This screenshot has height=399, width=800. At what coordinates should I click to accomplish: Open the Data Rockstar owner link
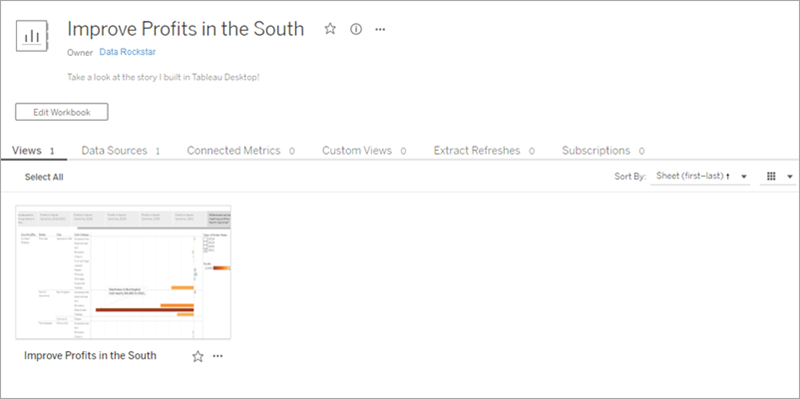point(128,52)
